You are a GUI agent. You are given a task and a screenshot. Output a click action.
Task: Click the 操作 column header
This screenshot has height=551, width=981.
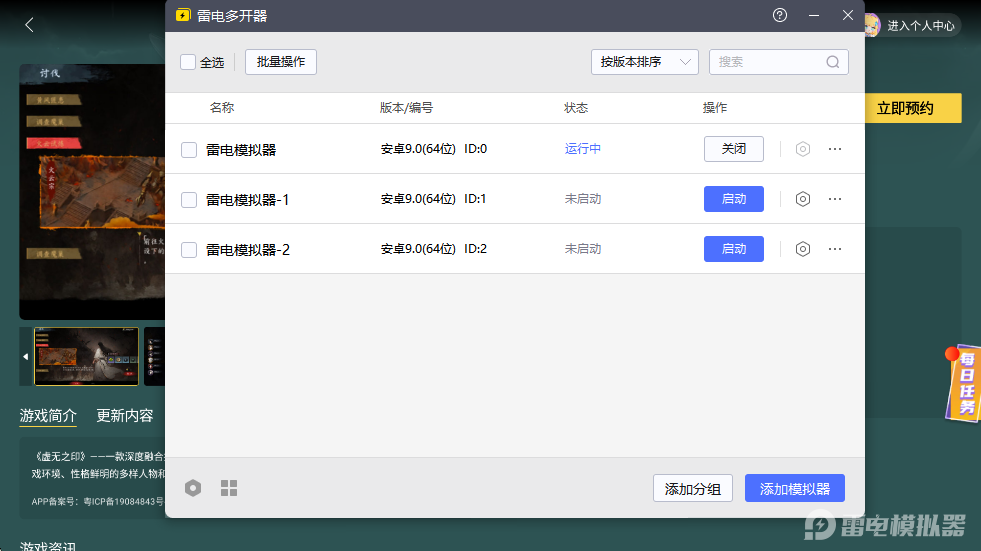click(714, 108)
